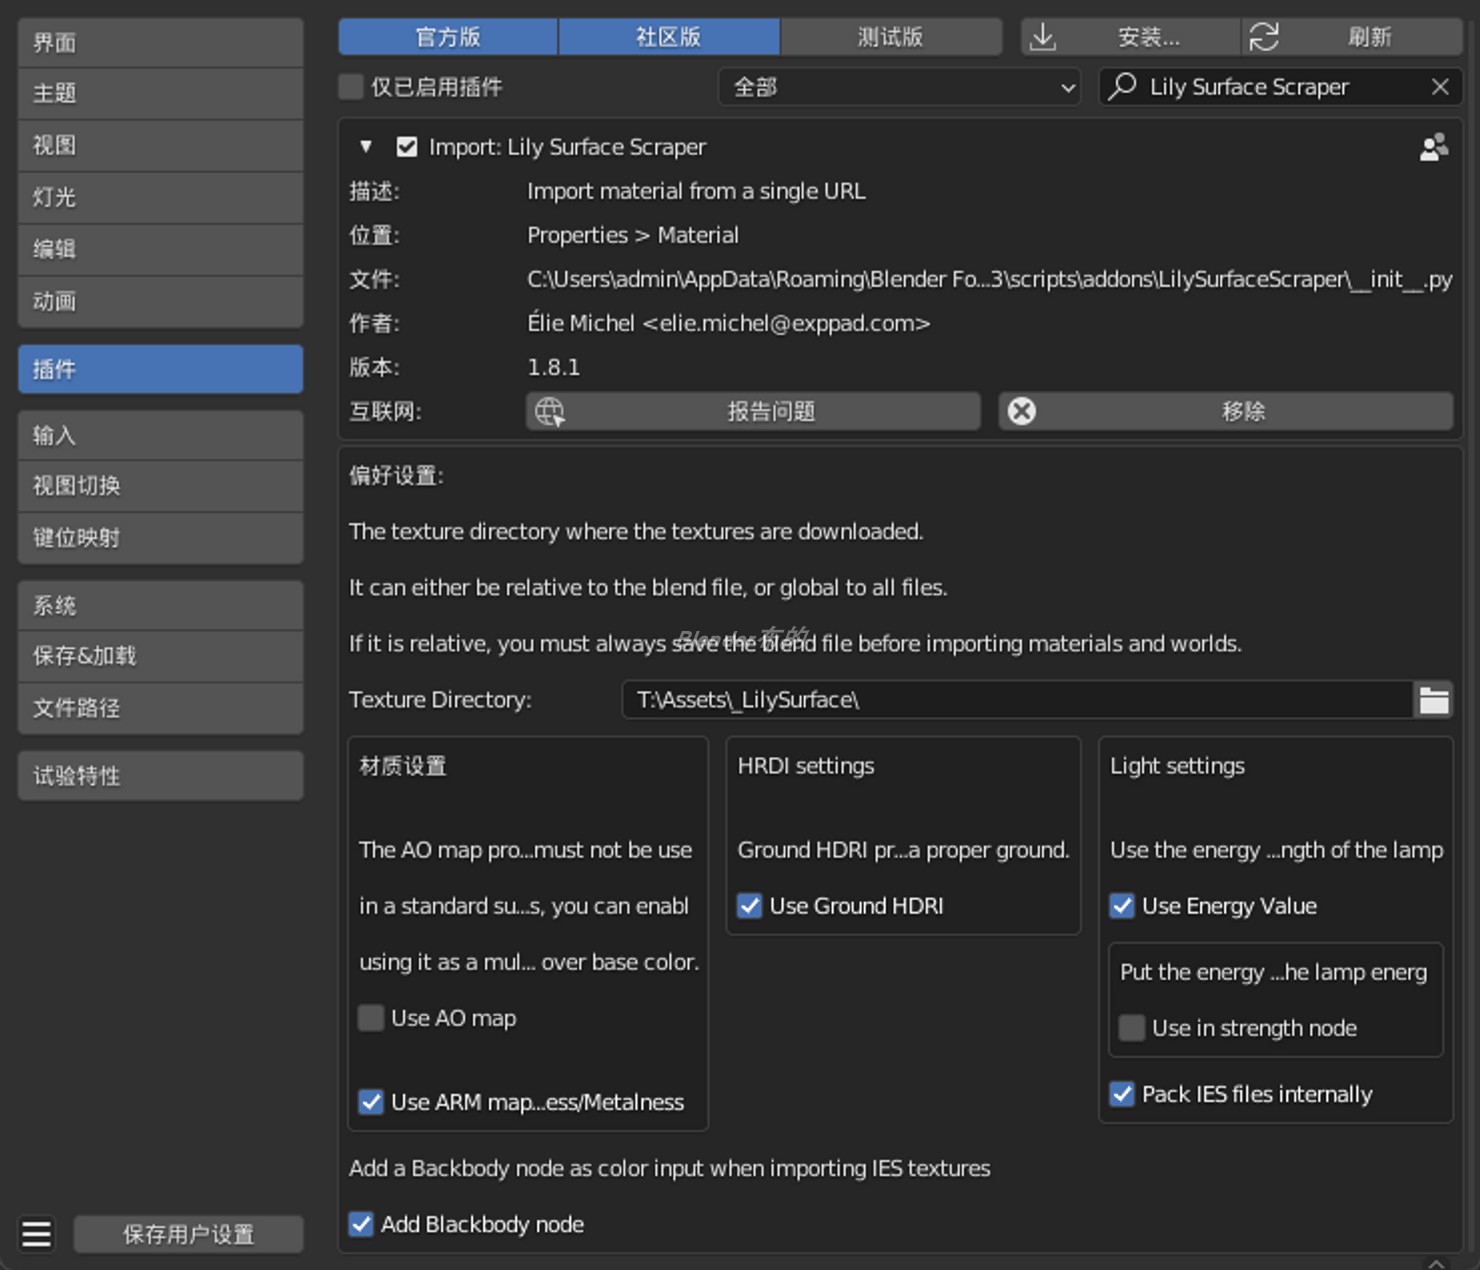Click the community users icon on addon
Viewport: 1480px width, 1270px height.
click(1434, 147)
